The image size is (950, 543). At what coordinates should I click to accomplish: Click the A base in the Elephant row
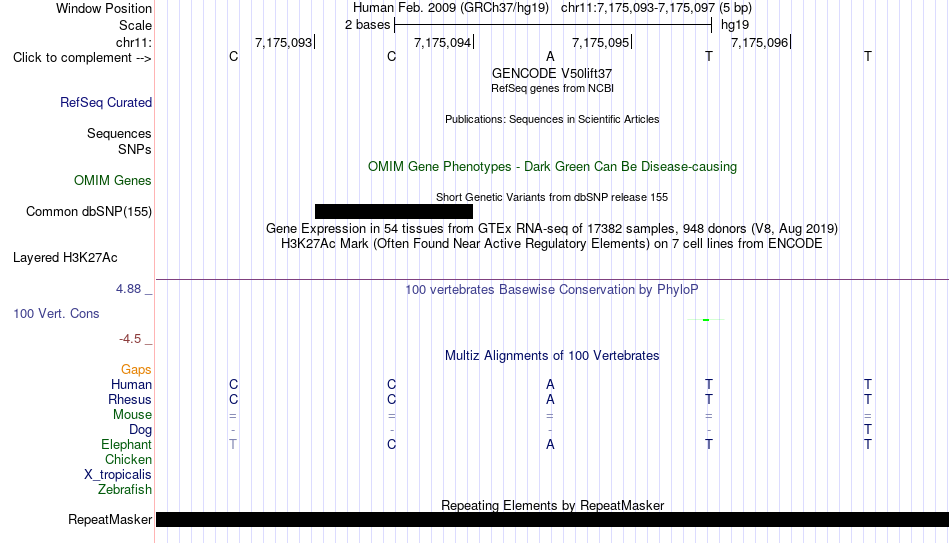[x=550, y=445]
